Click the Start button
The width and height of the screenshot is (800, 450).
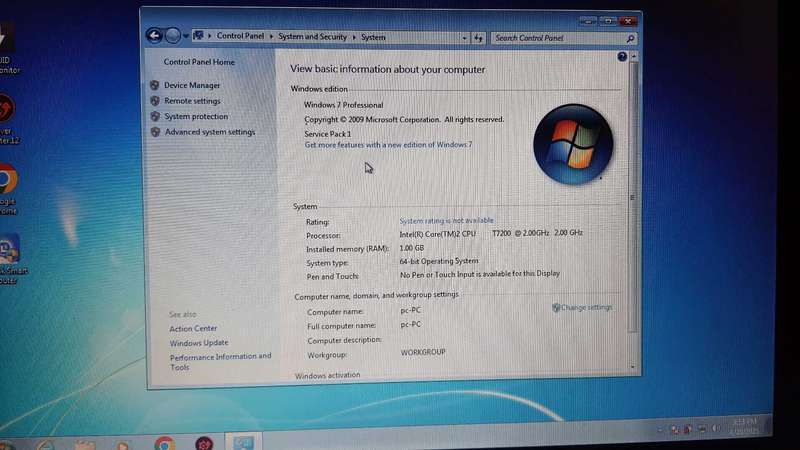pos(7,445)
